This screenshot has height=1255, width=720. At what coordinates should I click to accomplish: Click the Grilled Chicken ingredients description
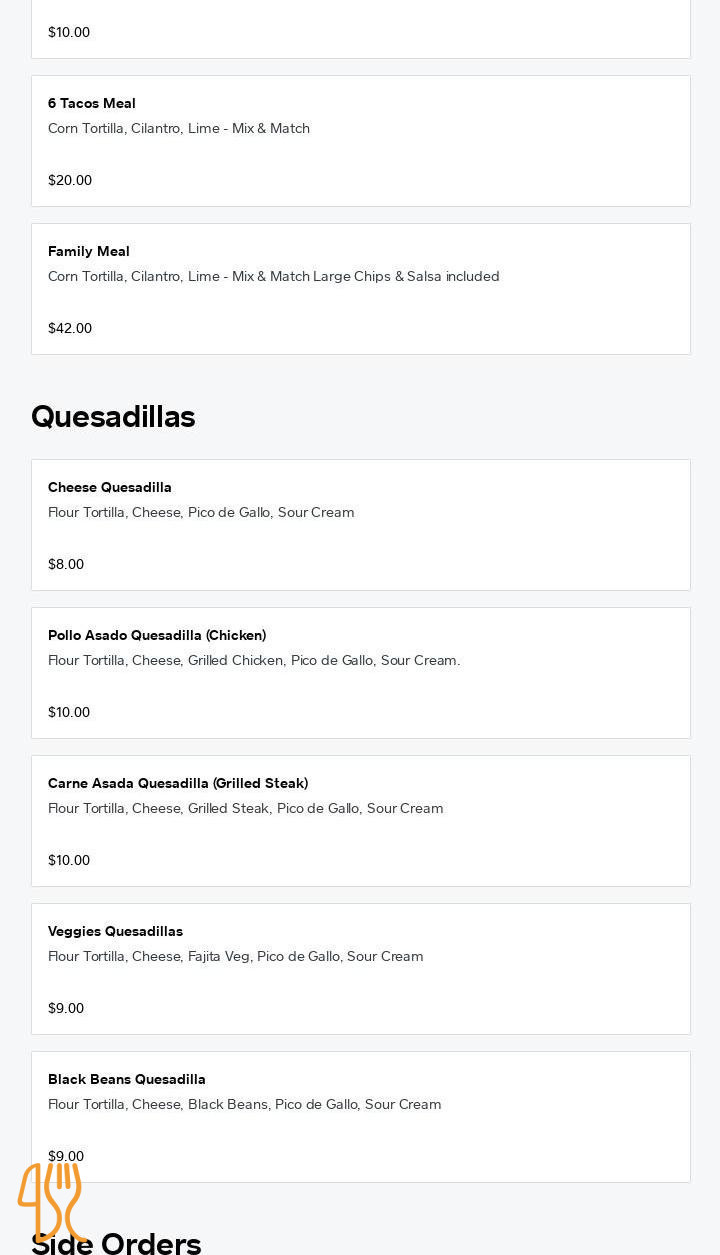click(x=254, y=660)
